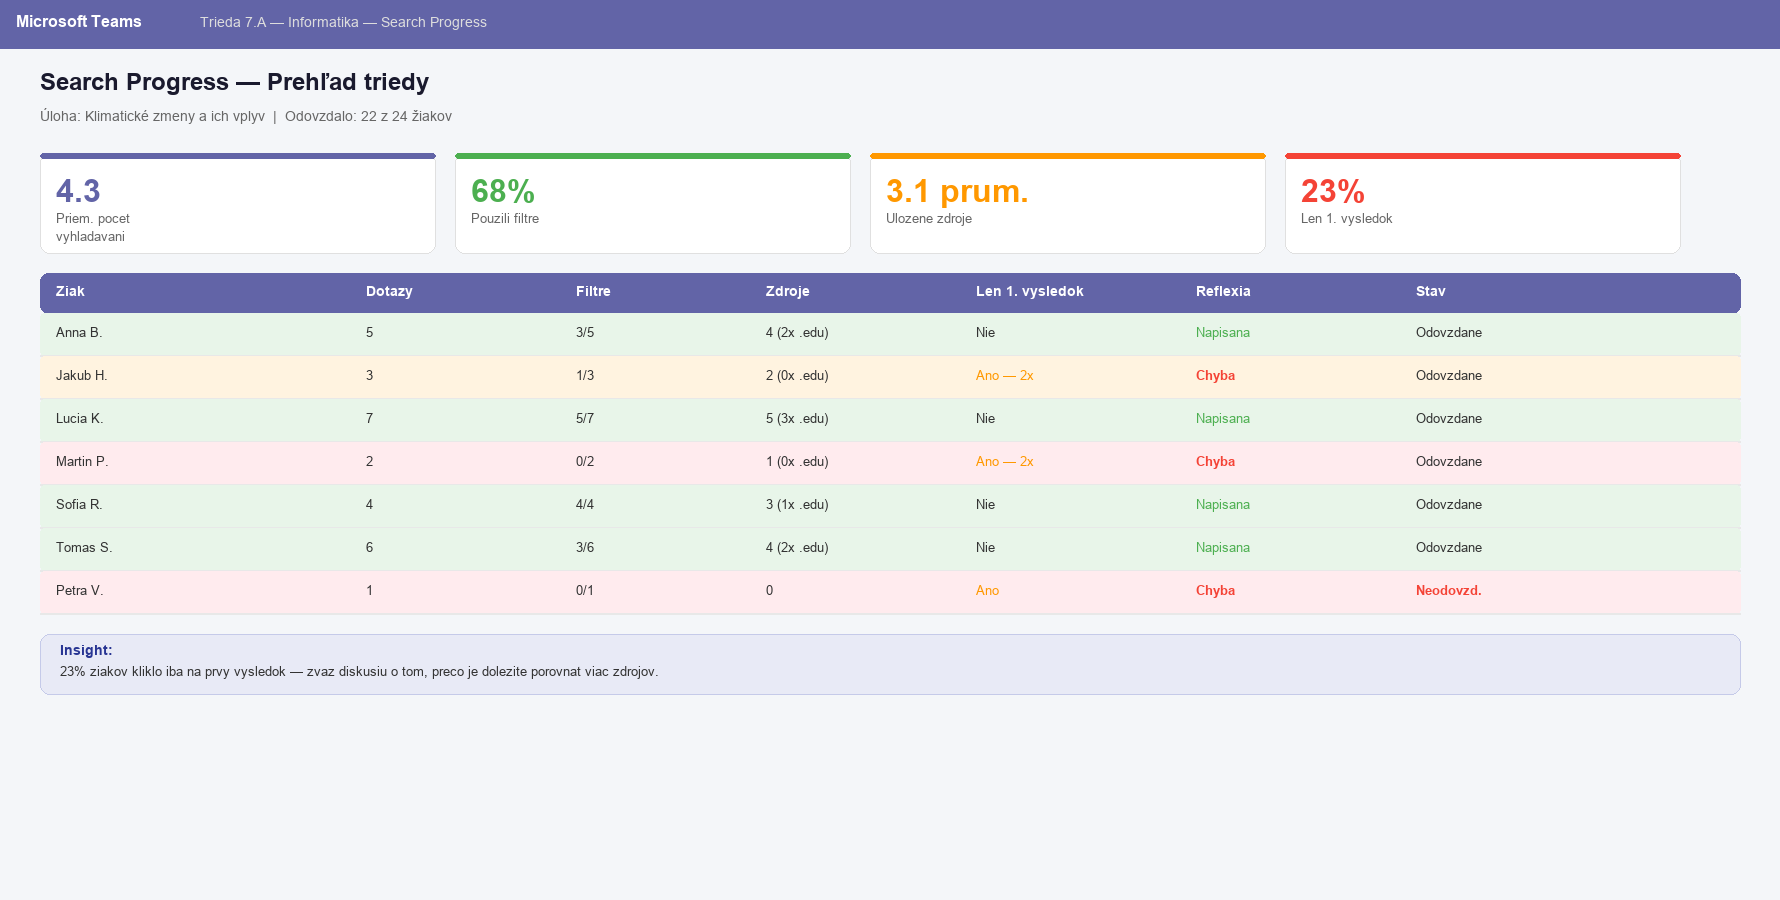Screen dimensions: 1780x900
Task: Click Ano — 2x for Jakub H.
Action: pyautogui.click(x=1004, y=376)
